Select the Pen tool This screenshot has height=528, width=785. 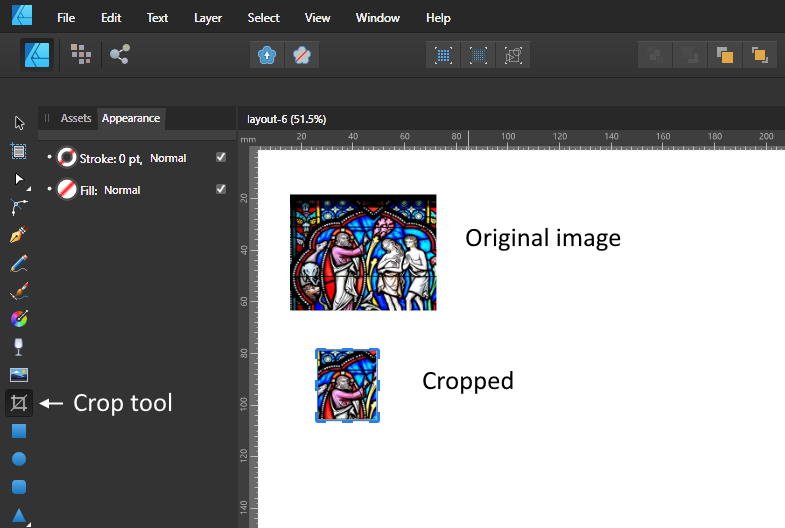[19, 234]
